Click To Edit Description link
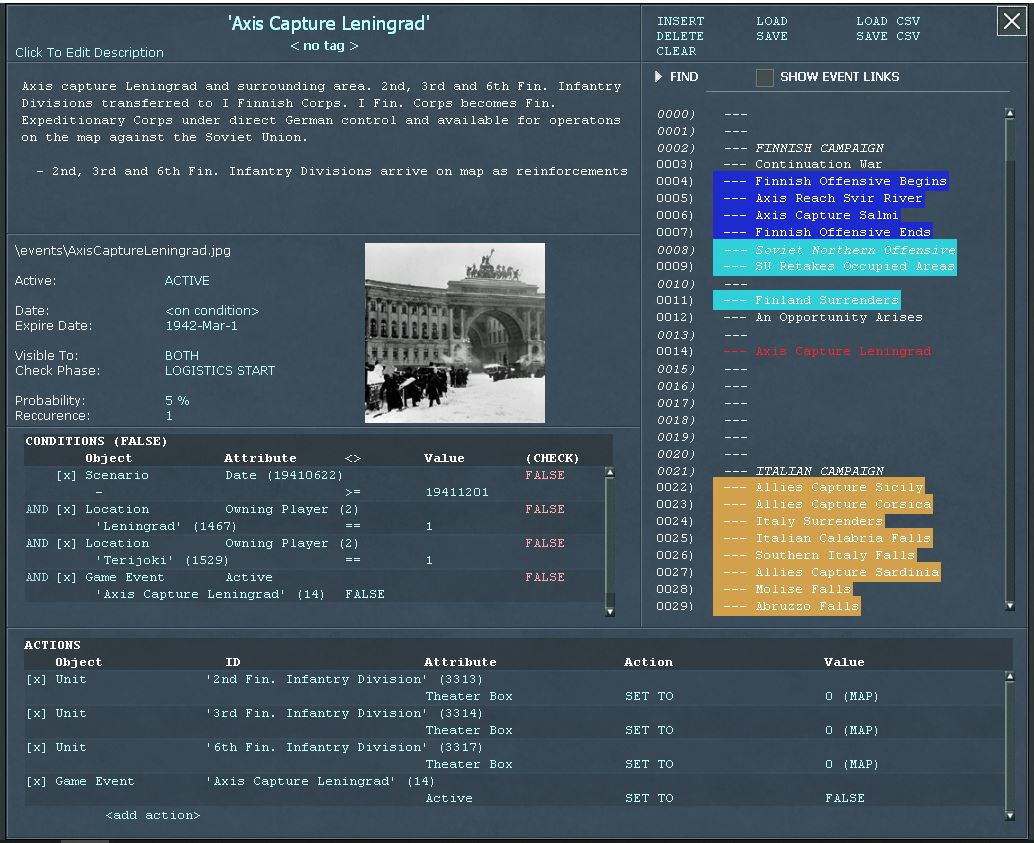This screenshot has width=1034, height=843. click(x=89, y=53)
